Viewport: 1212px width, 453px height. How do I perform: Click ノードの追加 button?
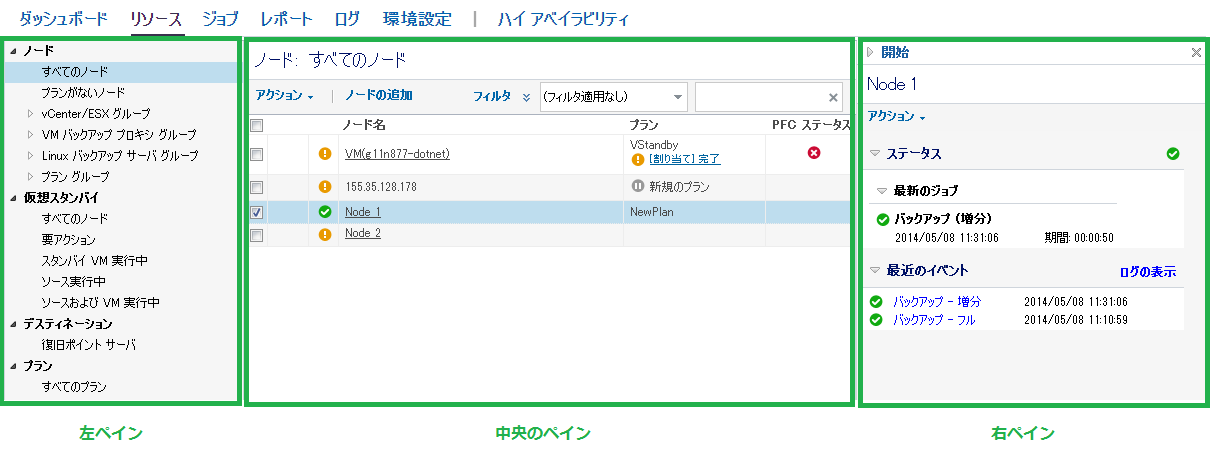pyautogui.click(x=379, y=96)
